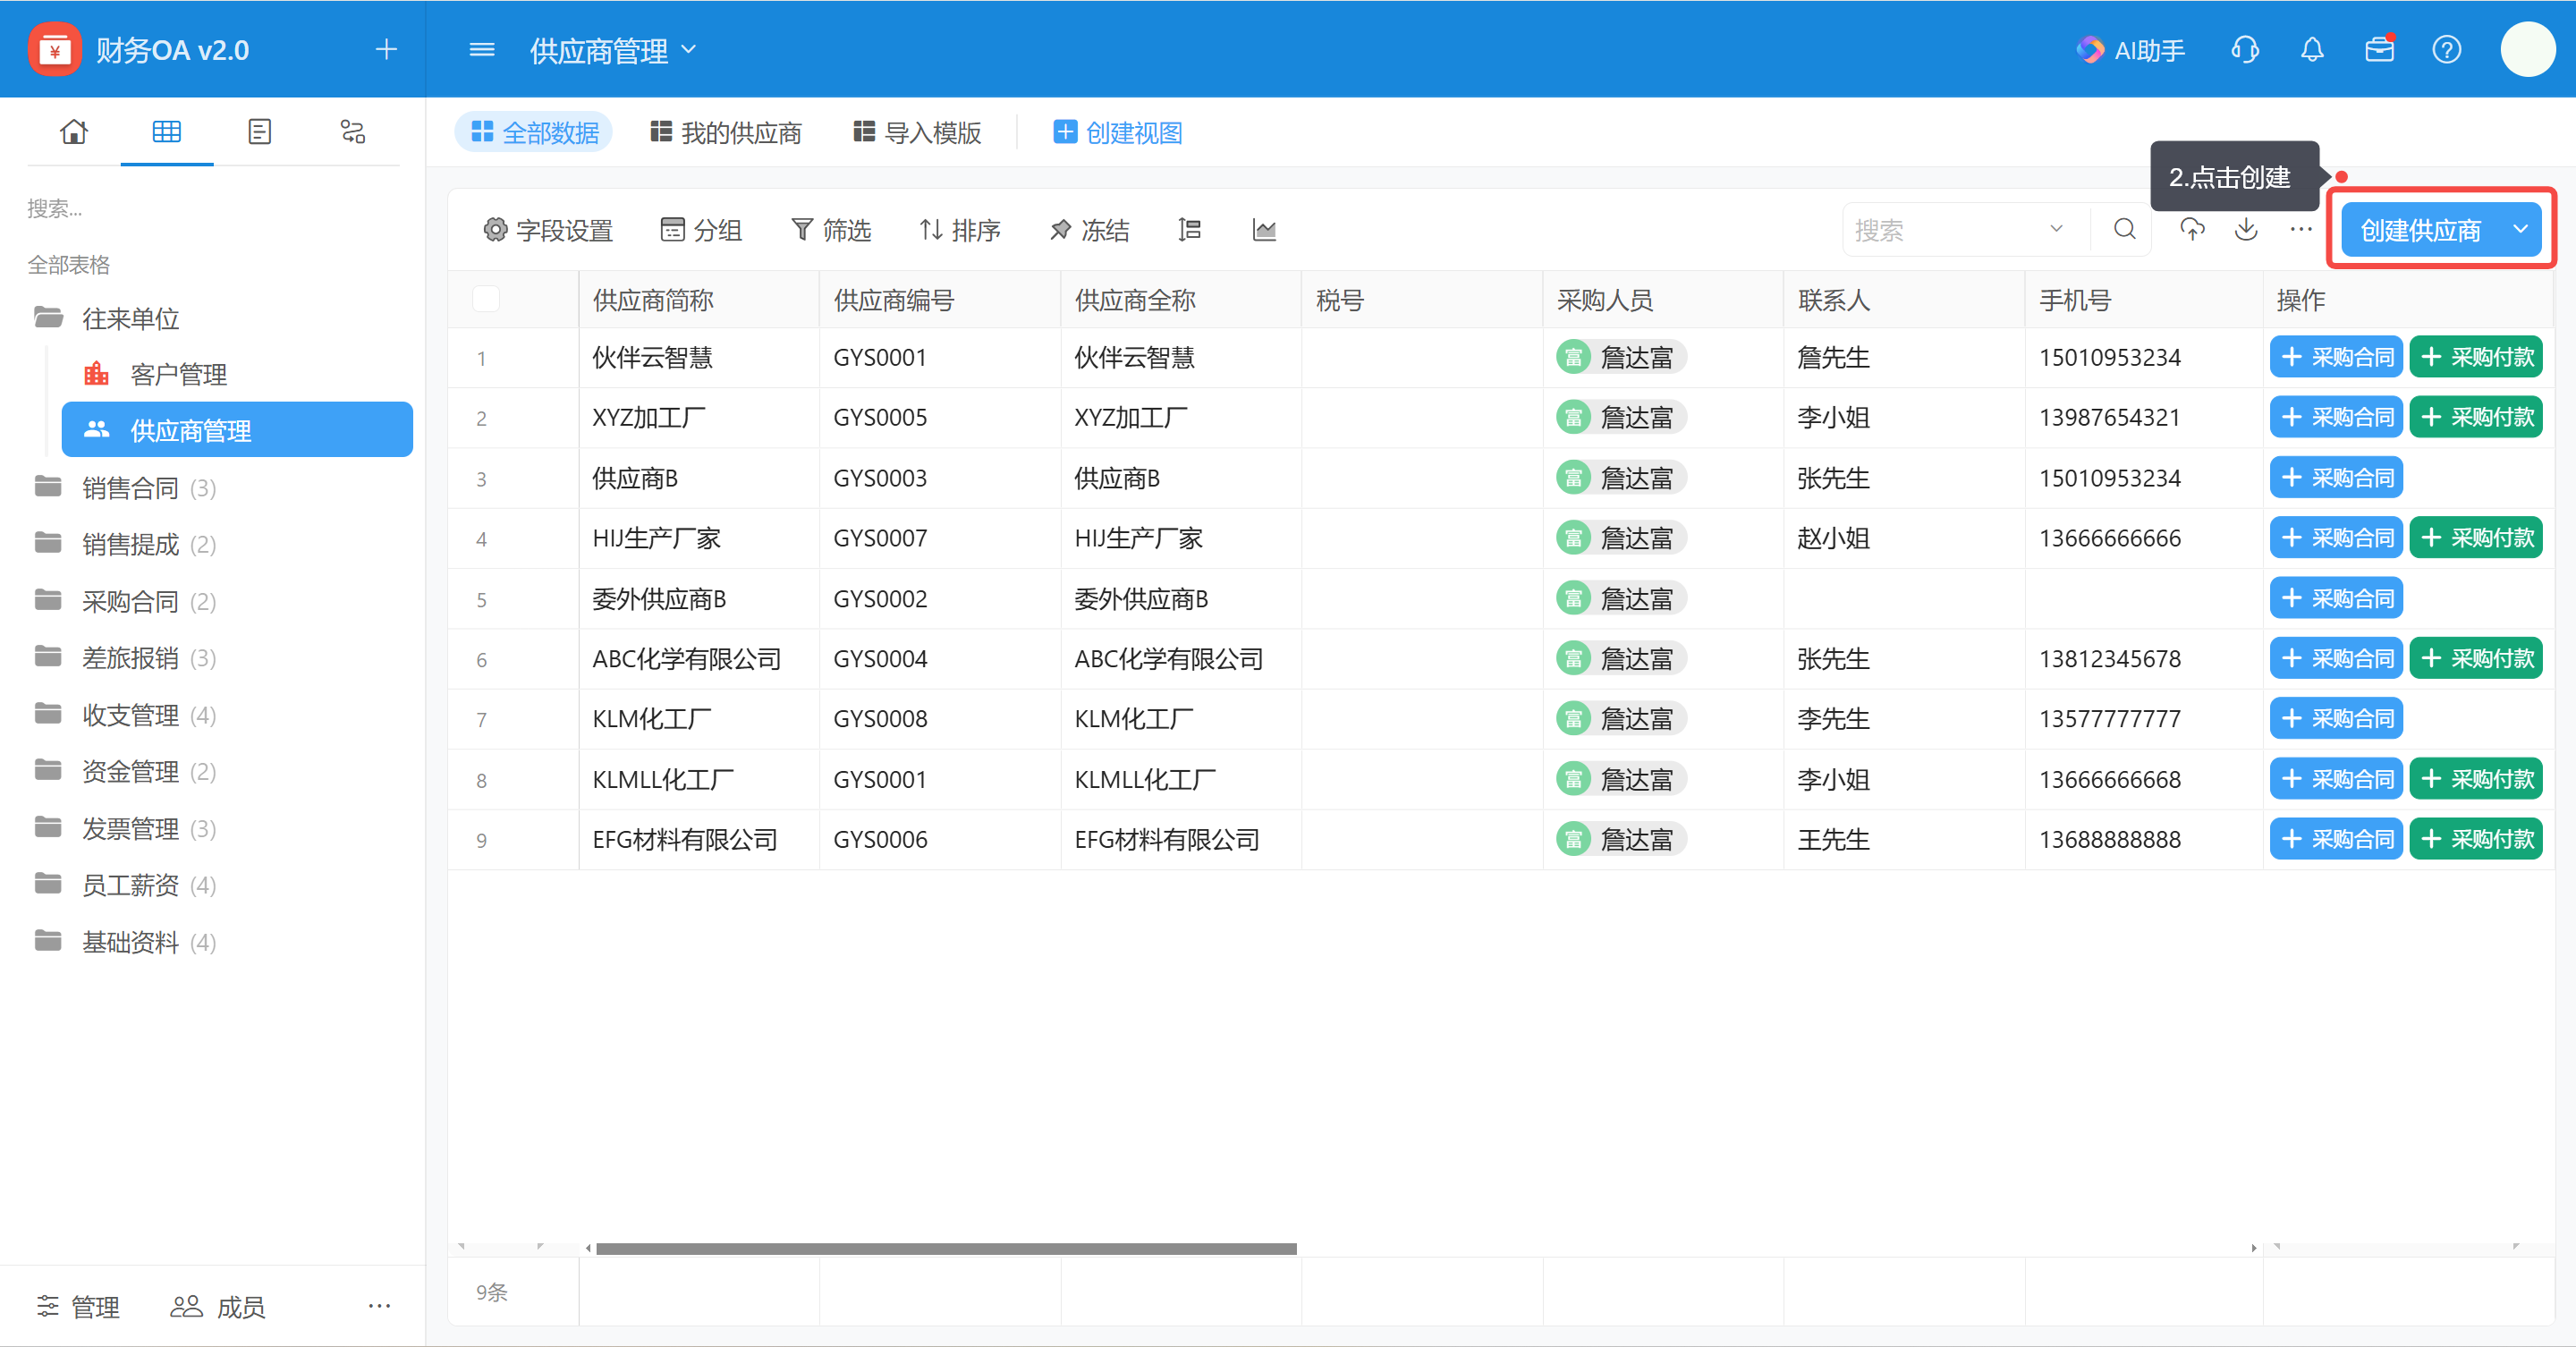Toggle the hamburger menu icon
Screen dimensions: 2576x1347
tap(482, 49)
